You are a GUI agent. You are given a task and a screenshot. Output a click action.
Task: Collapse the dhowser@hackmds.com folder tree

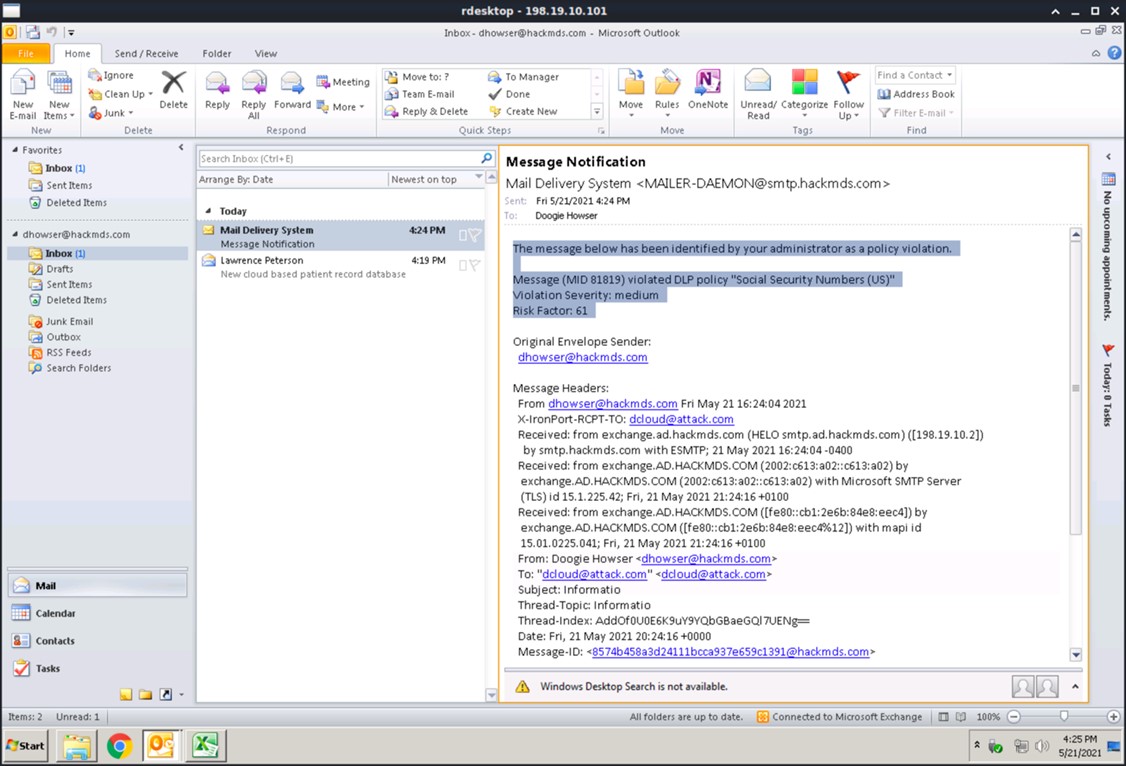click(x=15, y=234)
